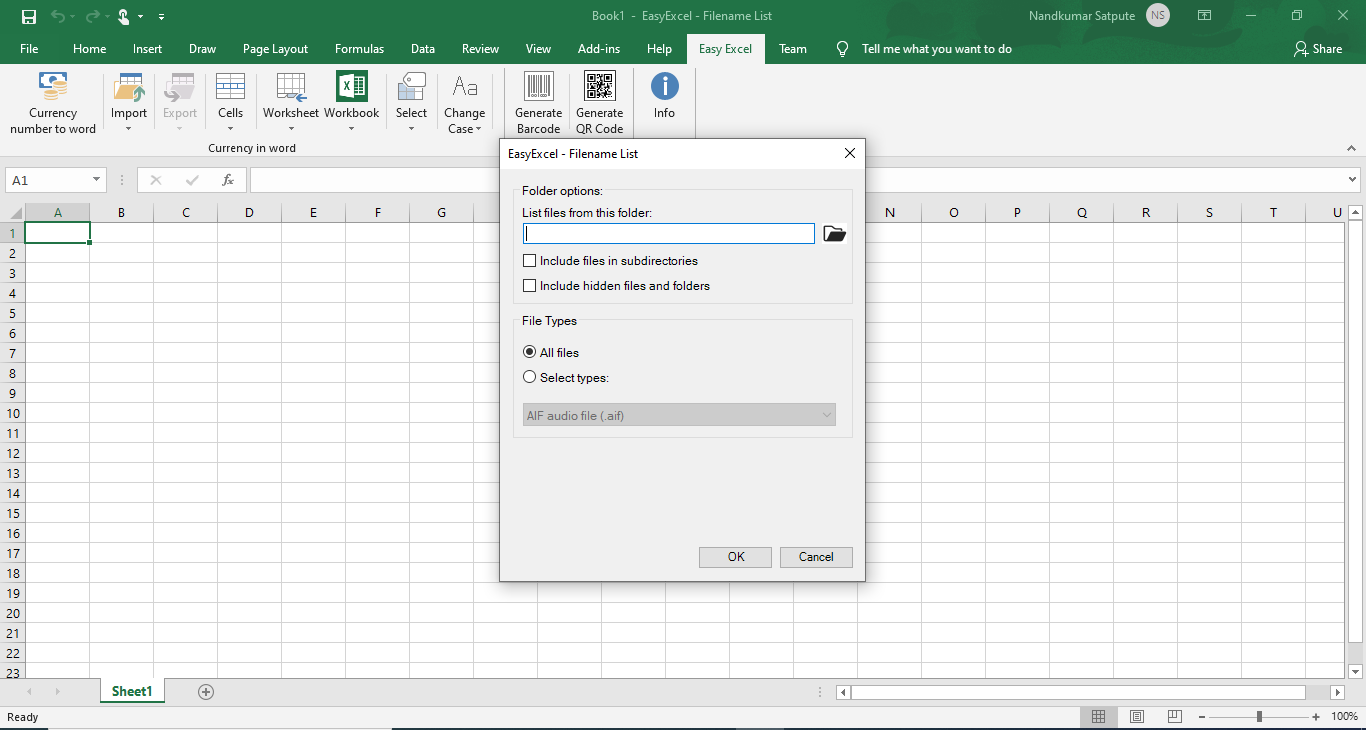1366x730 pixels.
Task: Collapse the ribbon with the arrow
Action: pos(1352,148)
